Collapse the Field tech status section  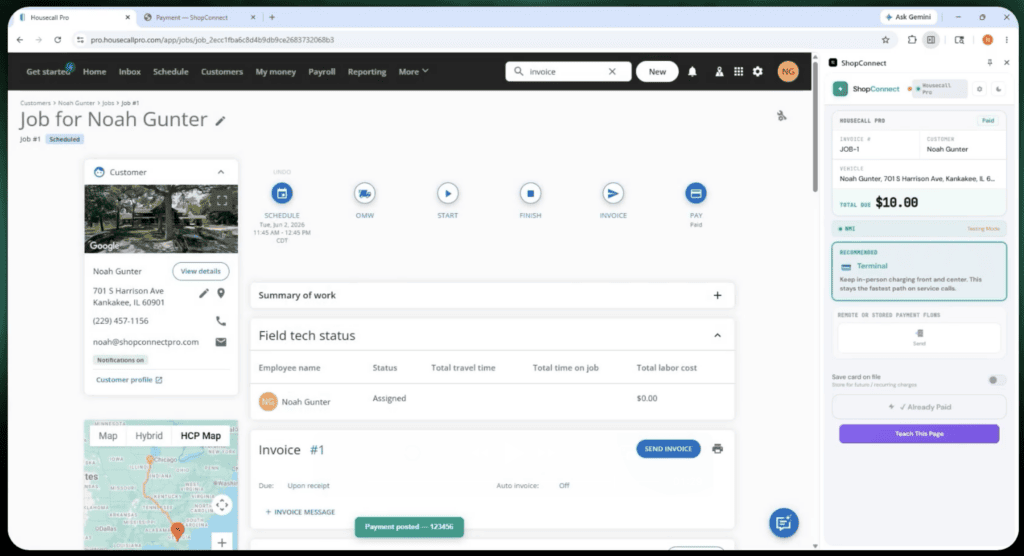click(717, 336)
